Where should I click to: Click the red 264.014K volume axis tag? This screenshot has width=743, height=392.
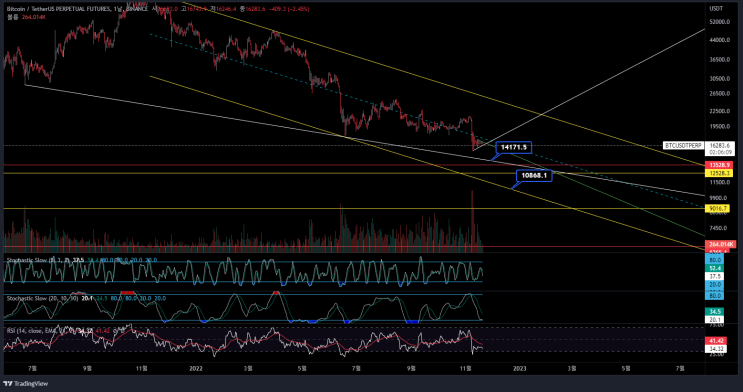click(x=720, y=245)
